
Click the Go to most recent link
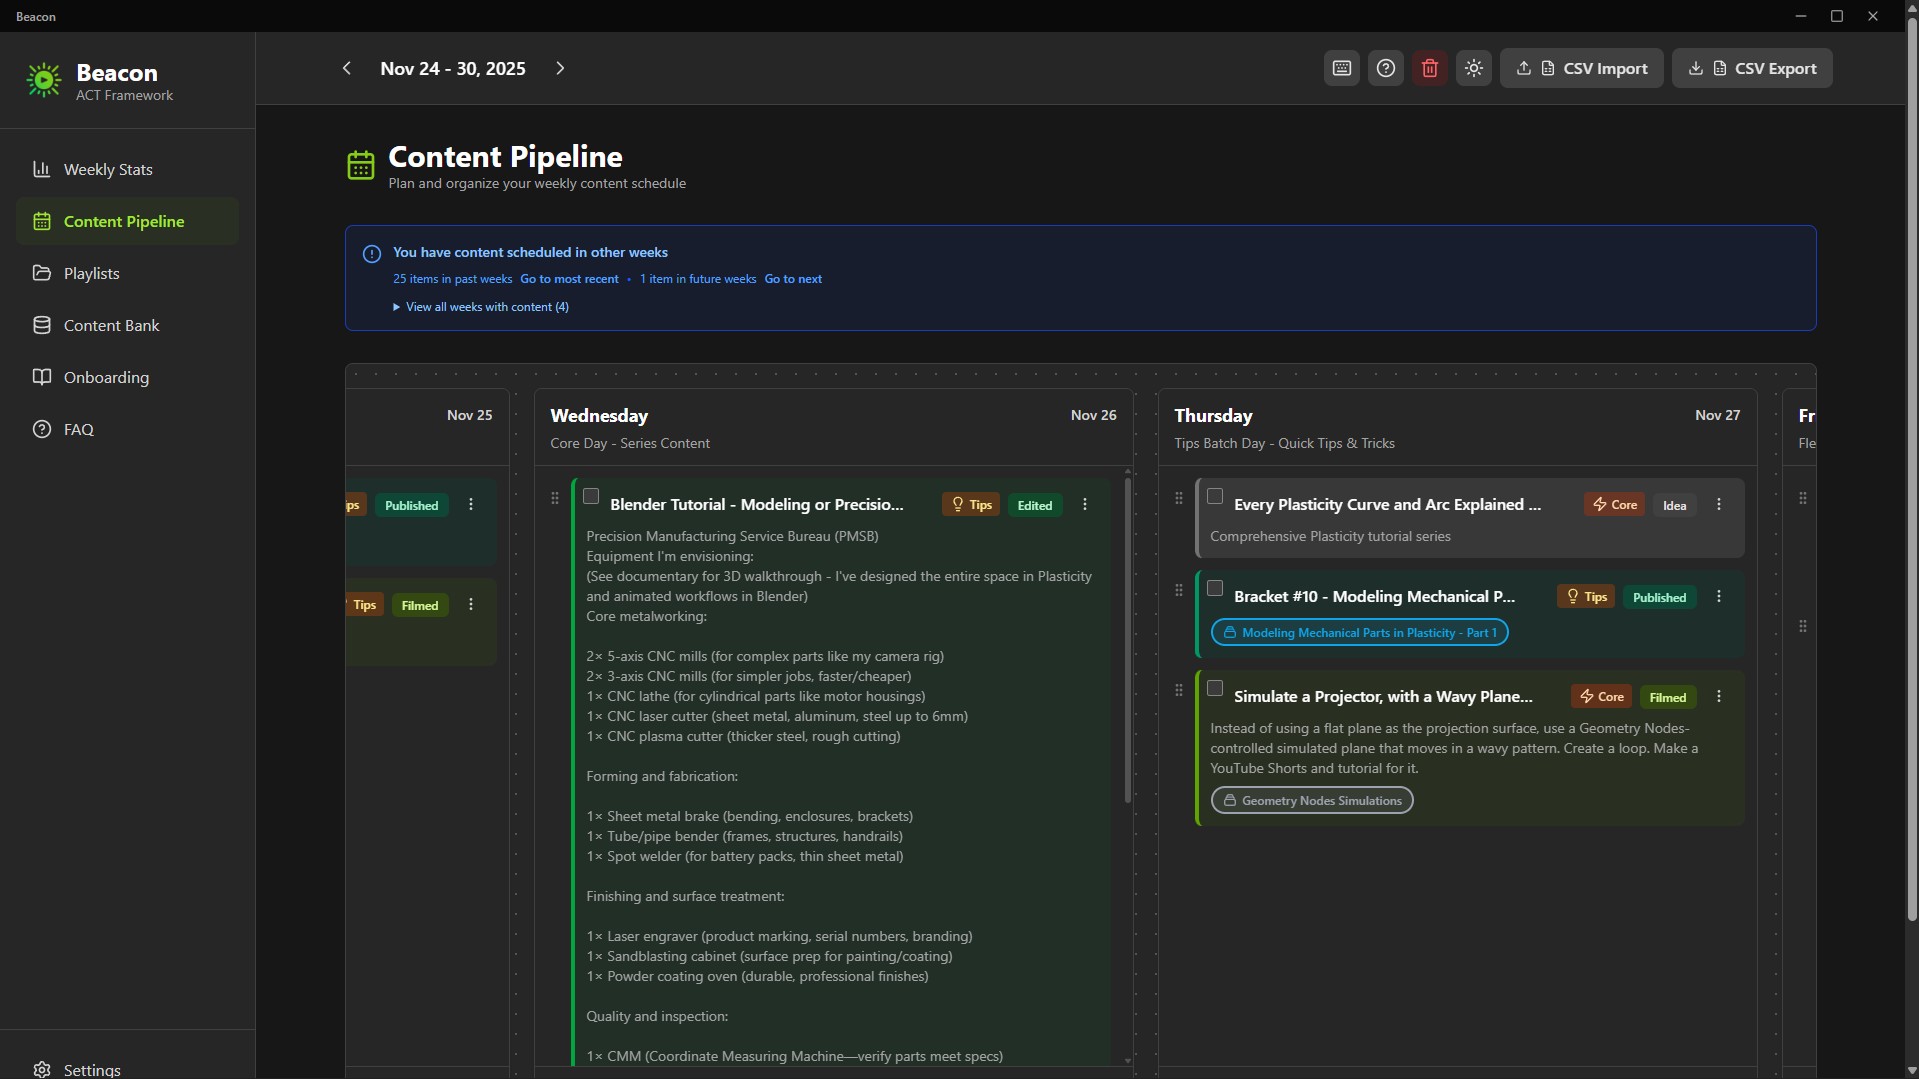click(569, 279)
